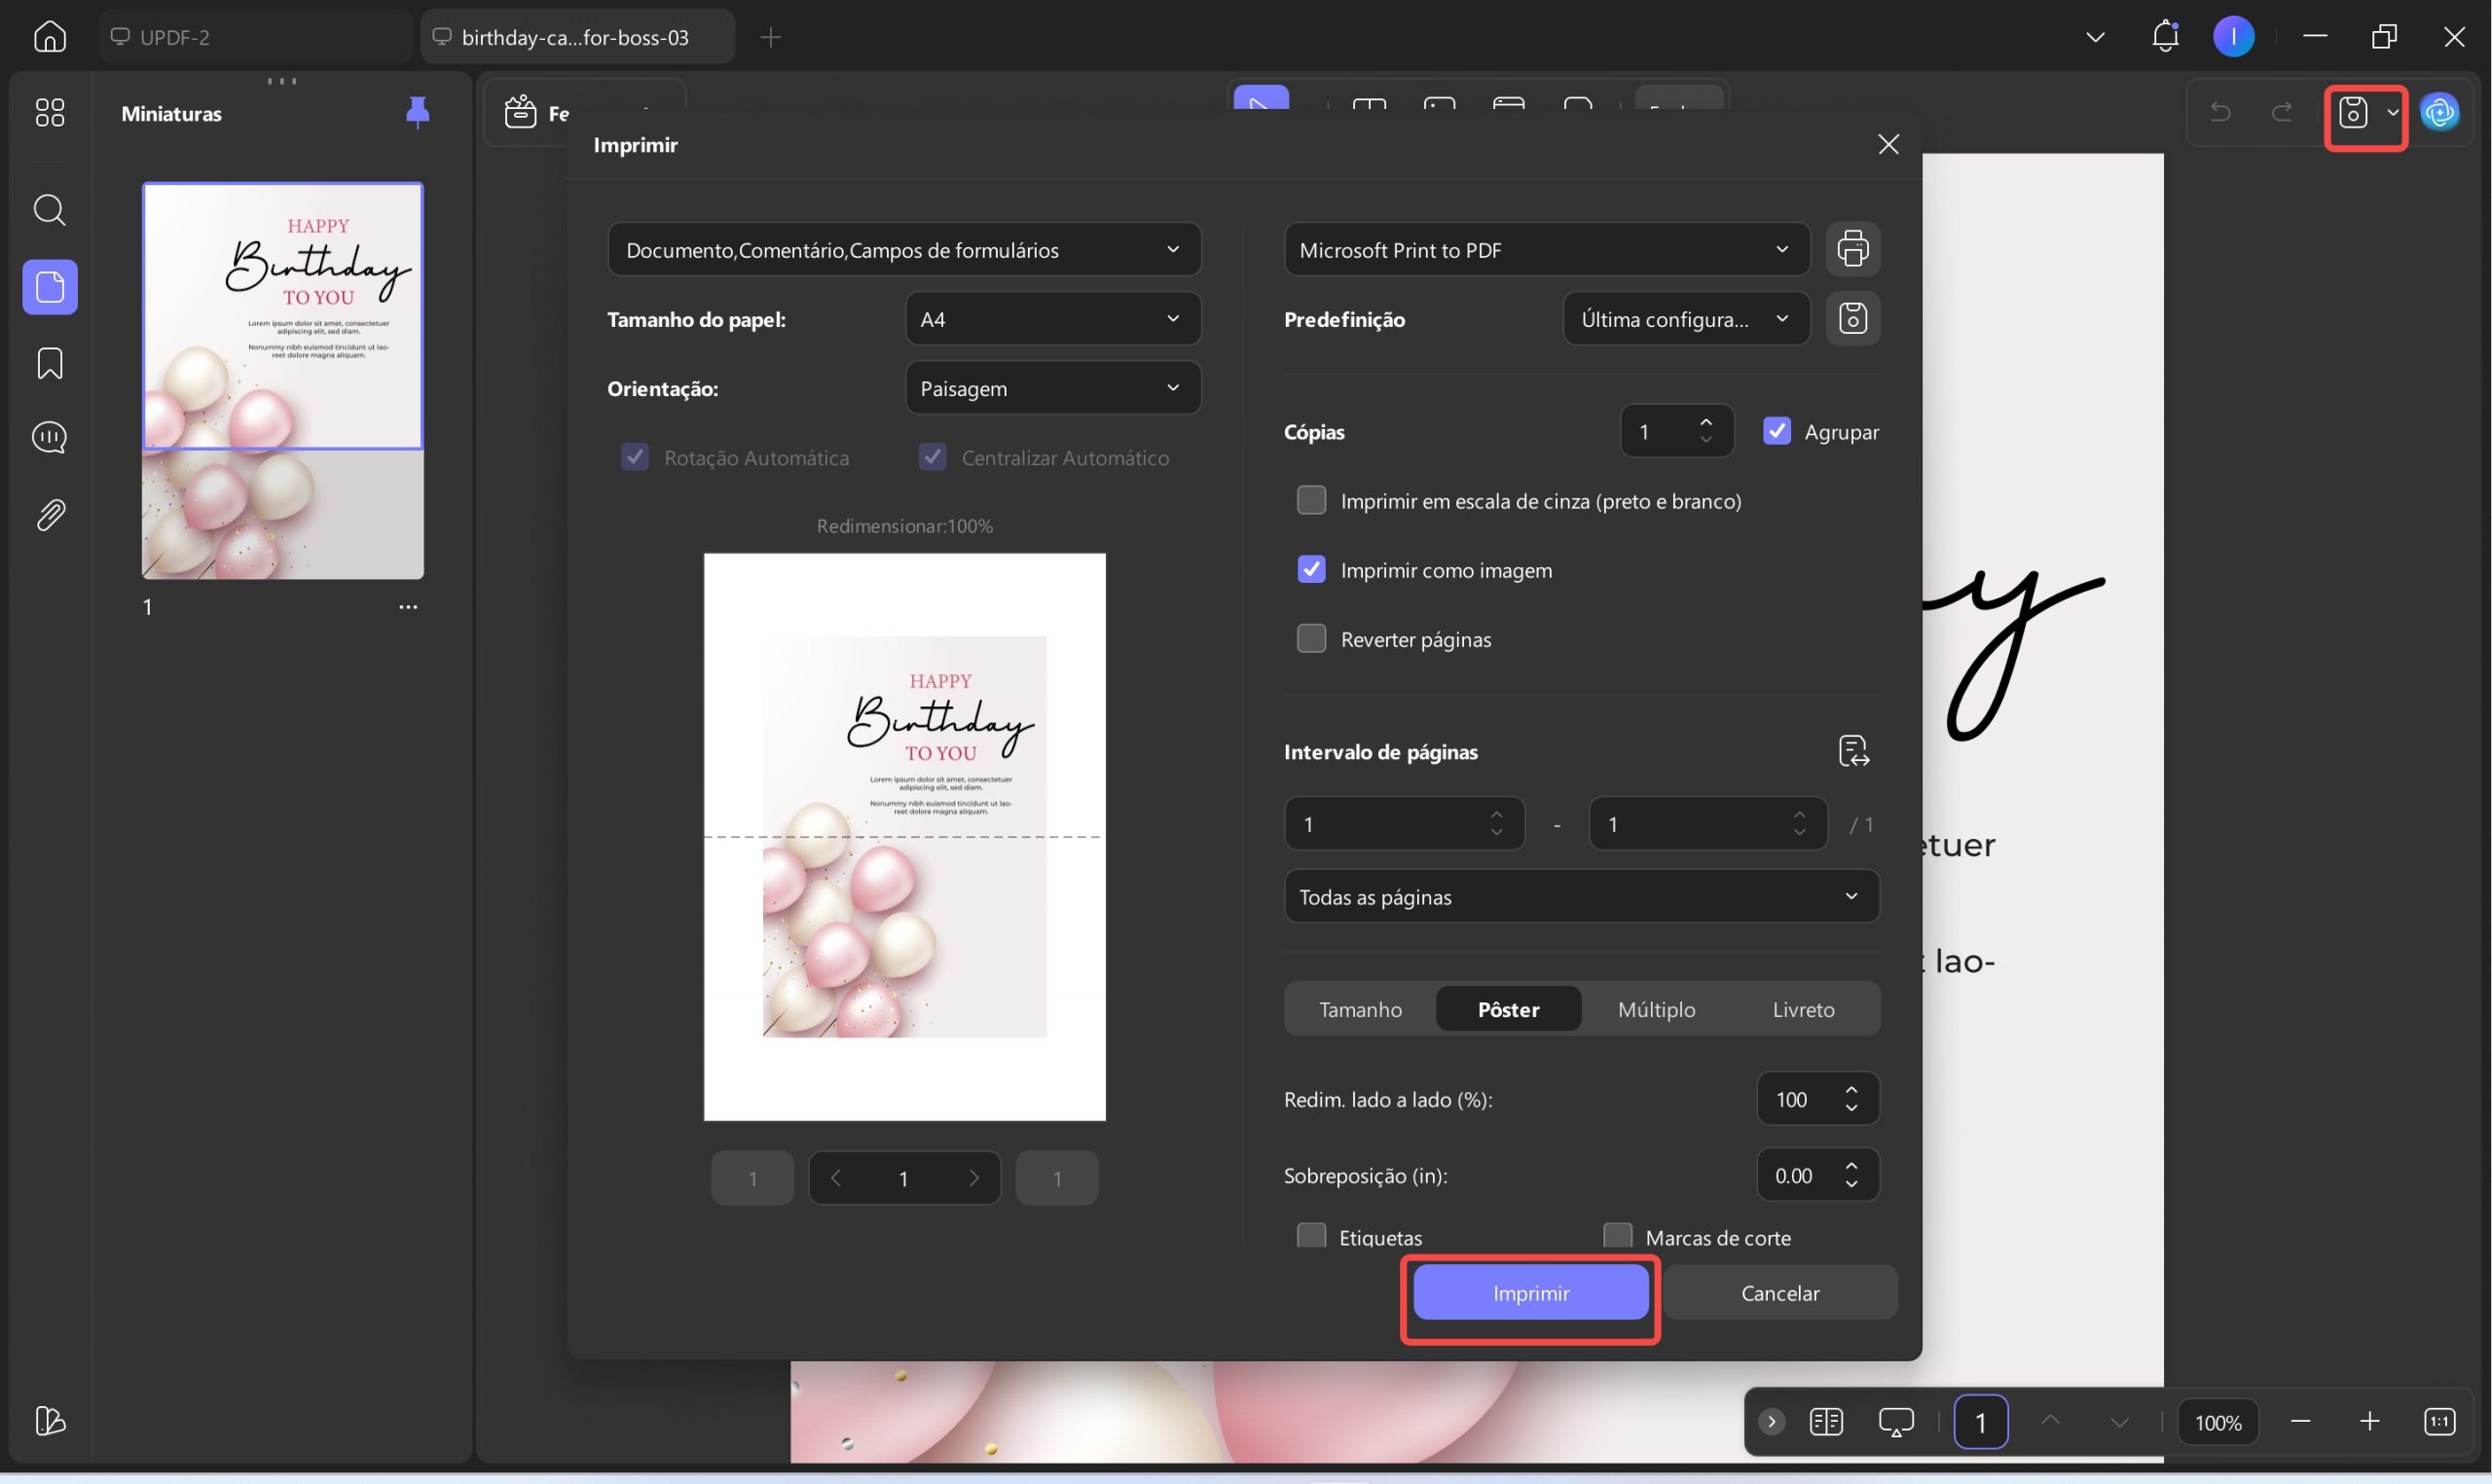
Task: Choose a different printer from dropdown
Action: (x=1546, y=249)
